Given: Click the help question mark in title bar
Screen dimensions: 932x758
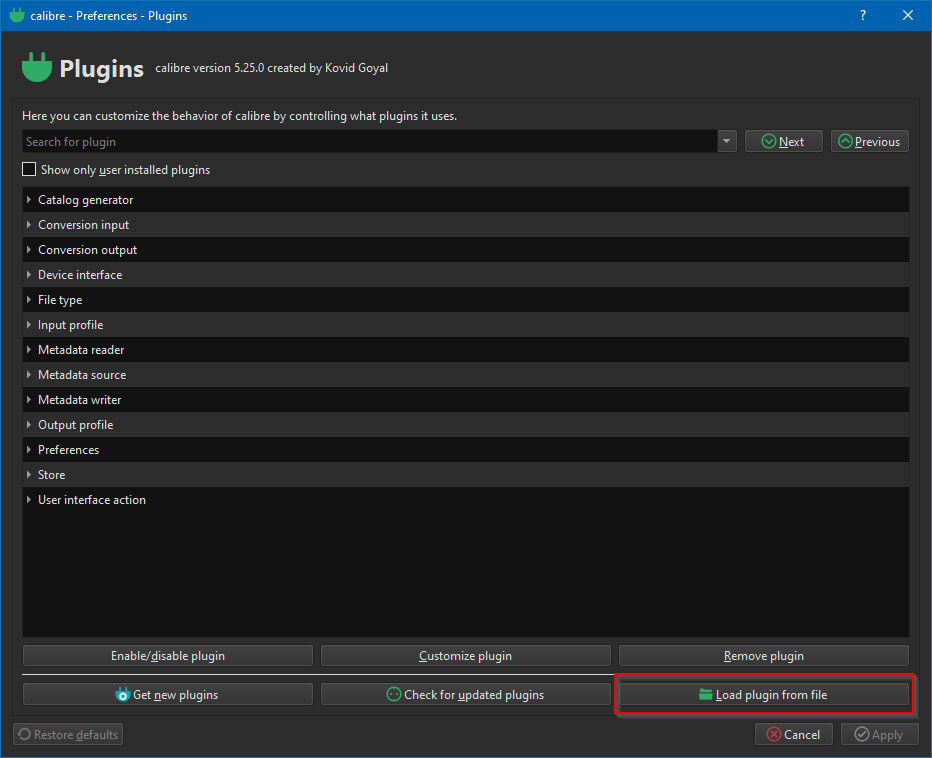Looking at the screenshot, I should (862, 15).
